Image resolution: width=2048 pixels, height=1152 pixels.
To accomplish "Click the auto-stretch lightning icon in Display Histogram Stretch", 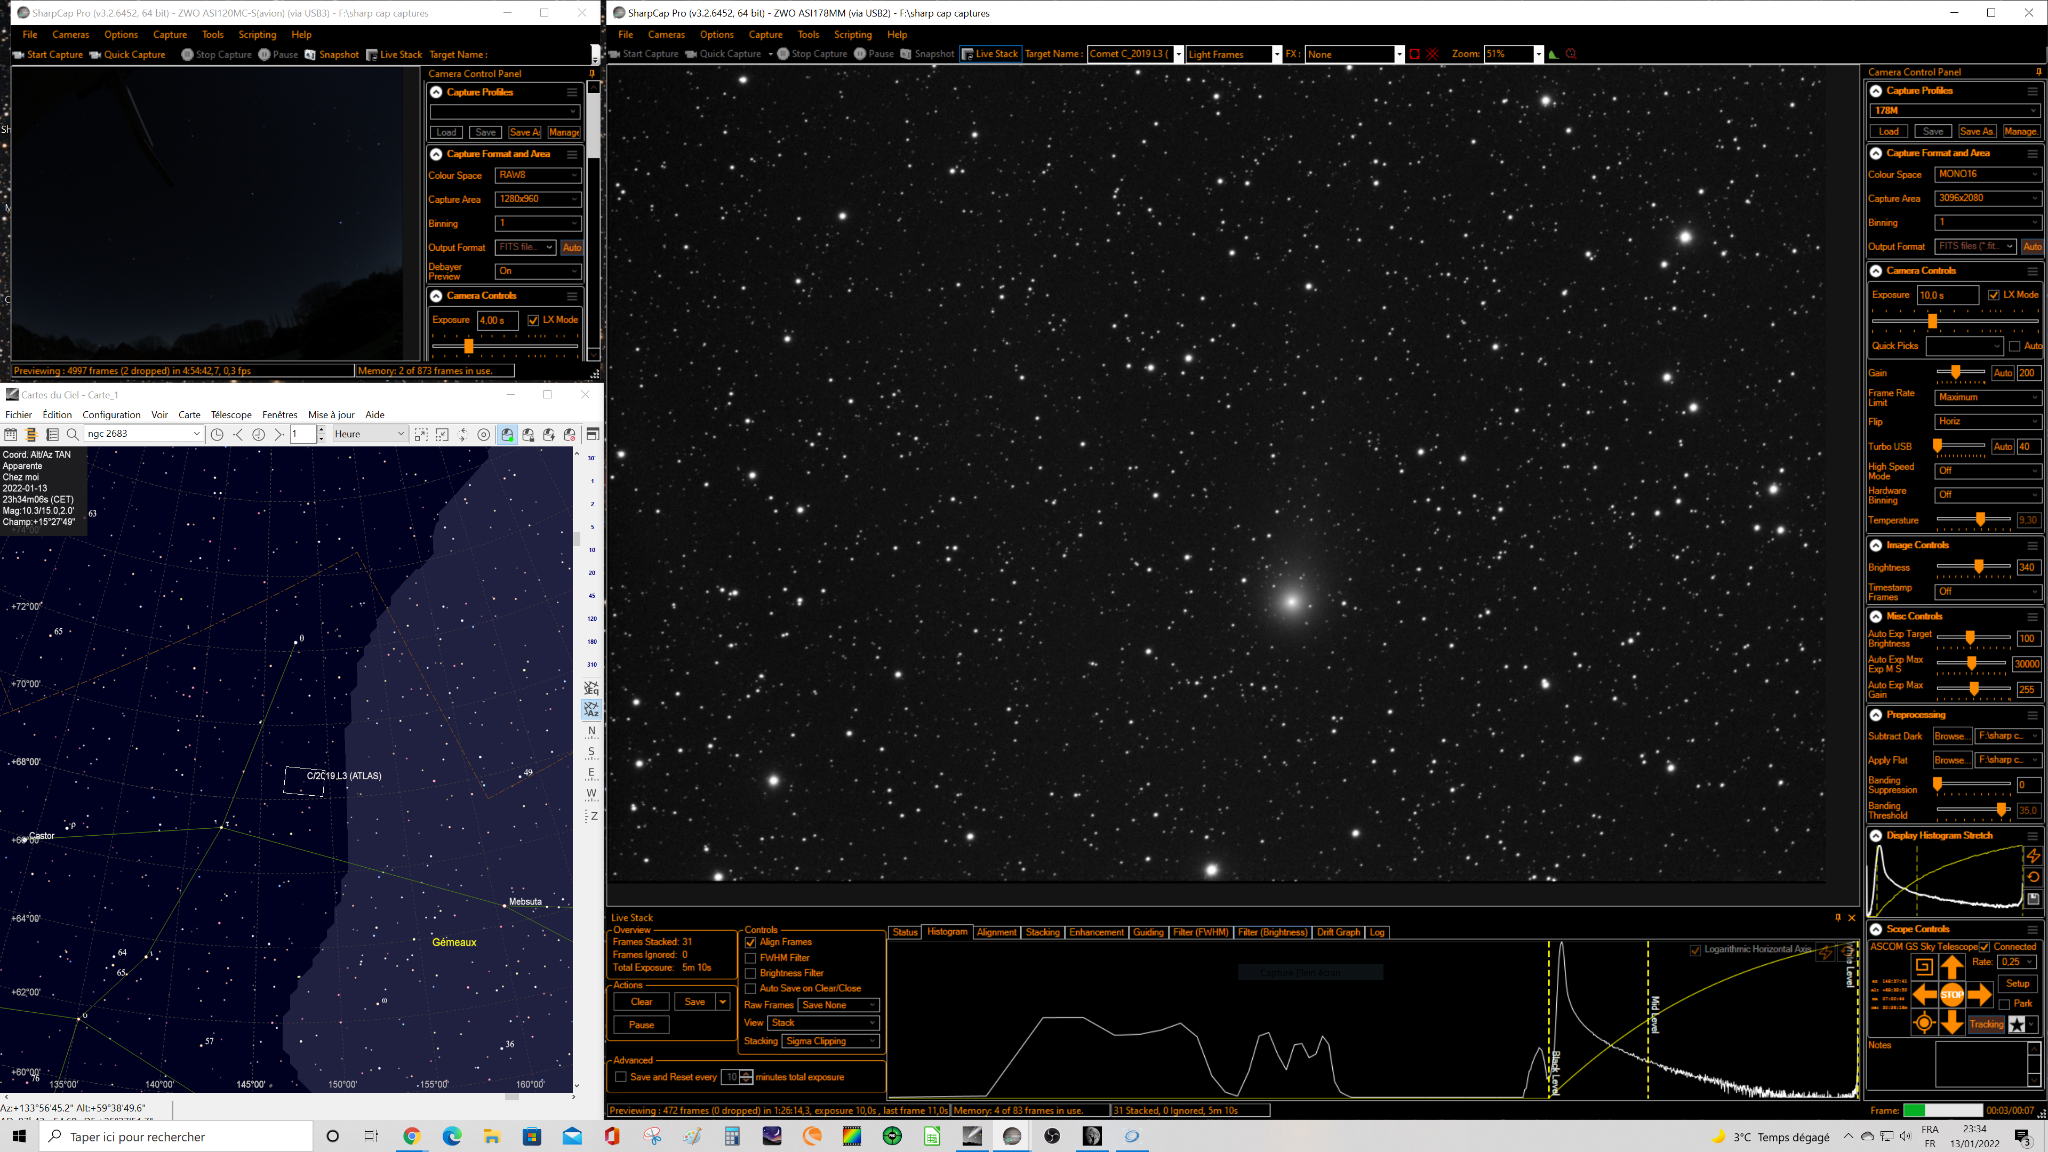I will coord(2033,856).
